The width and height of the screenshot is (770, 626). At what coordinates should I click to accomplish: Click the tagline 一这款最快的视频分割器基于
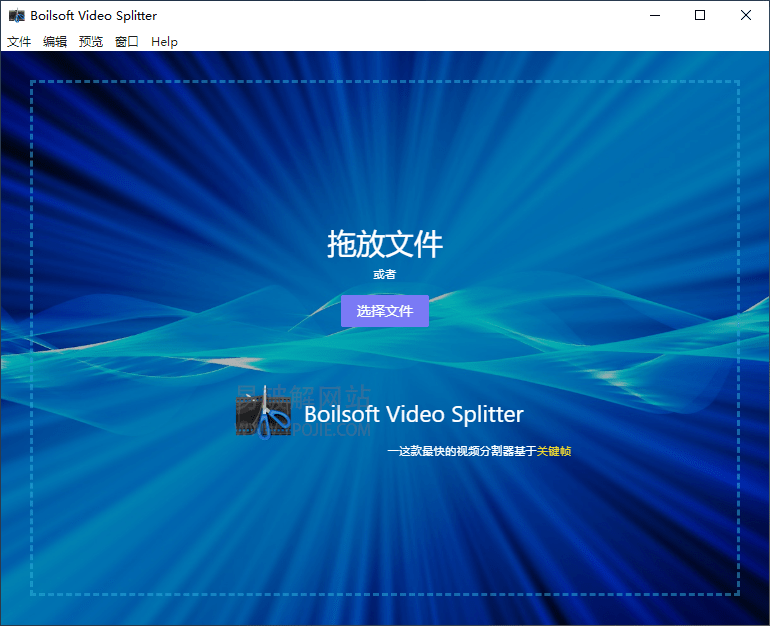(461, 451)
